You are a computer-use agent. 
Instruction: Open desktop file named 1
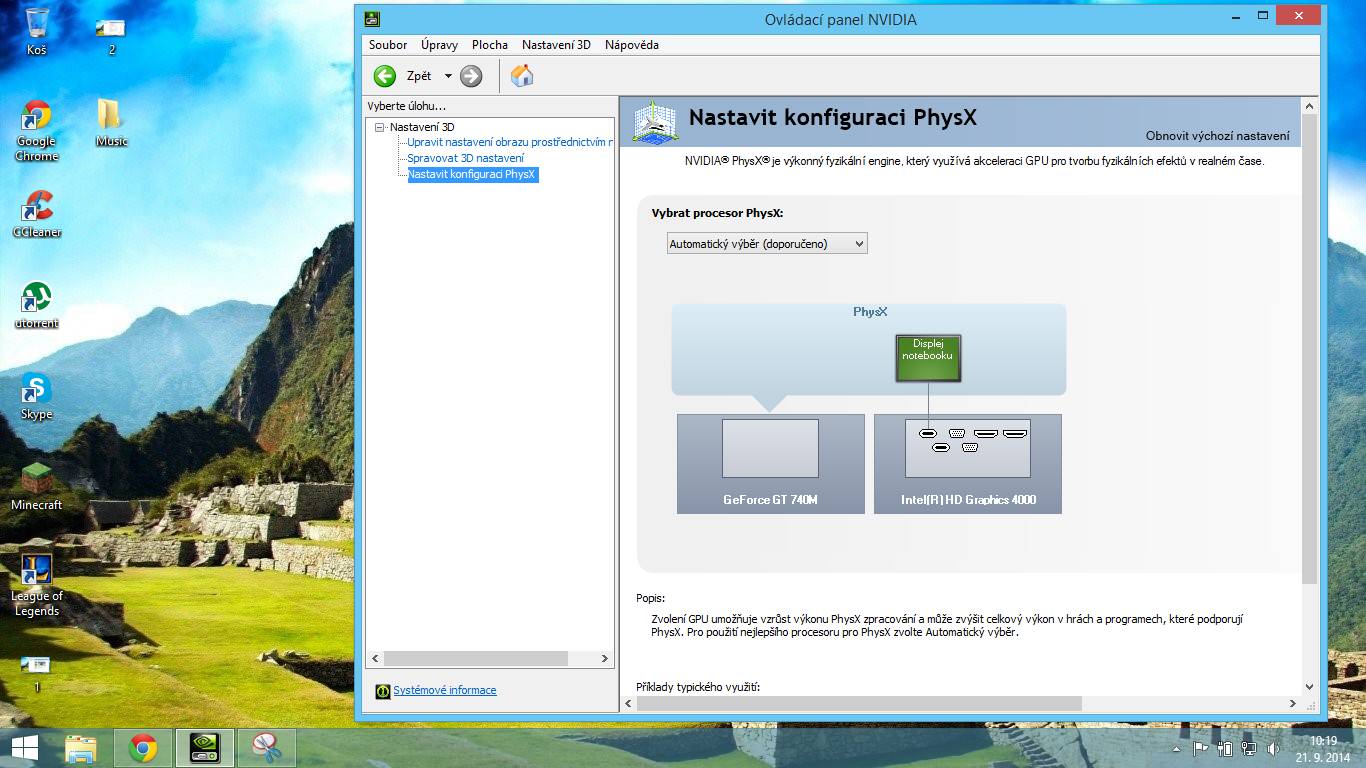pos(37,674)
